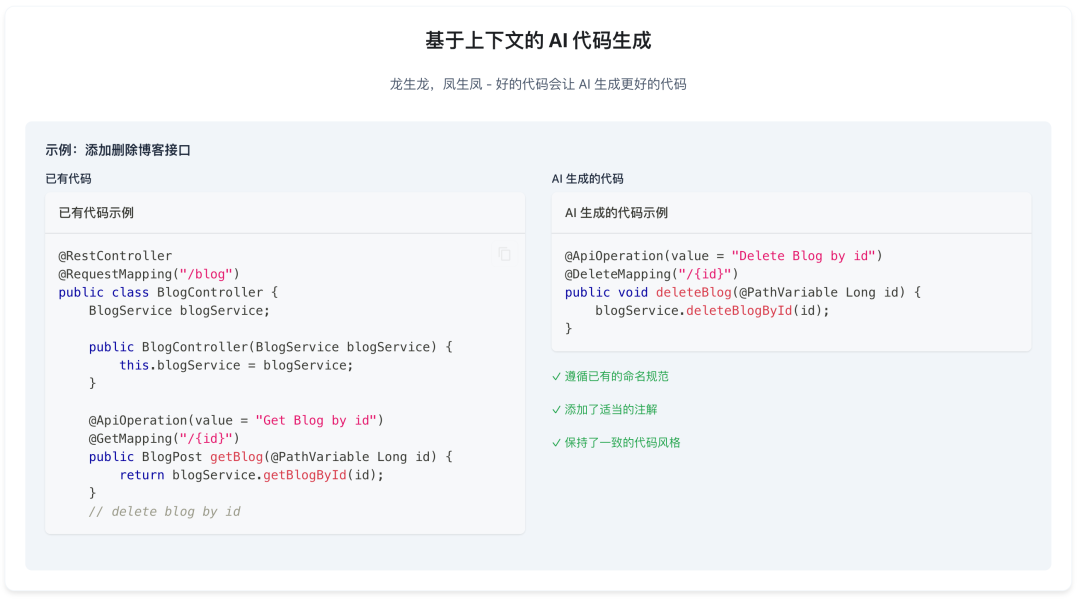This screenshot has width=1080, height=599.
Task: Select the AI 生成的代码示例 card header
Action: pos(791,213)
